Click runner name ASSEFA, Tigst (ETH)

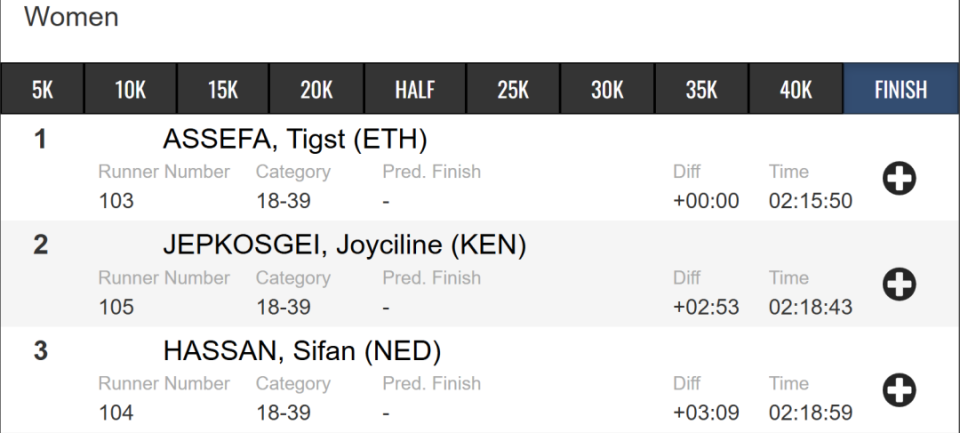[295, 140]
